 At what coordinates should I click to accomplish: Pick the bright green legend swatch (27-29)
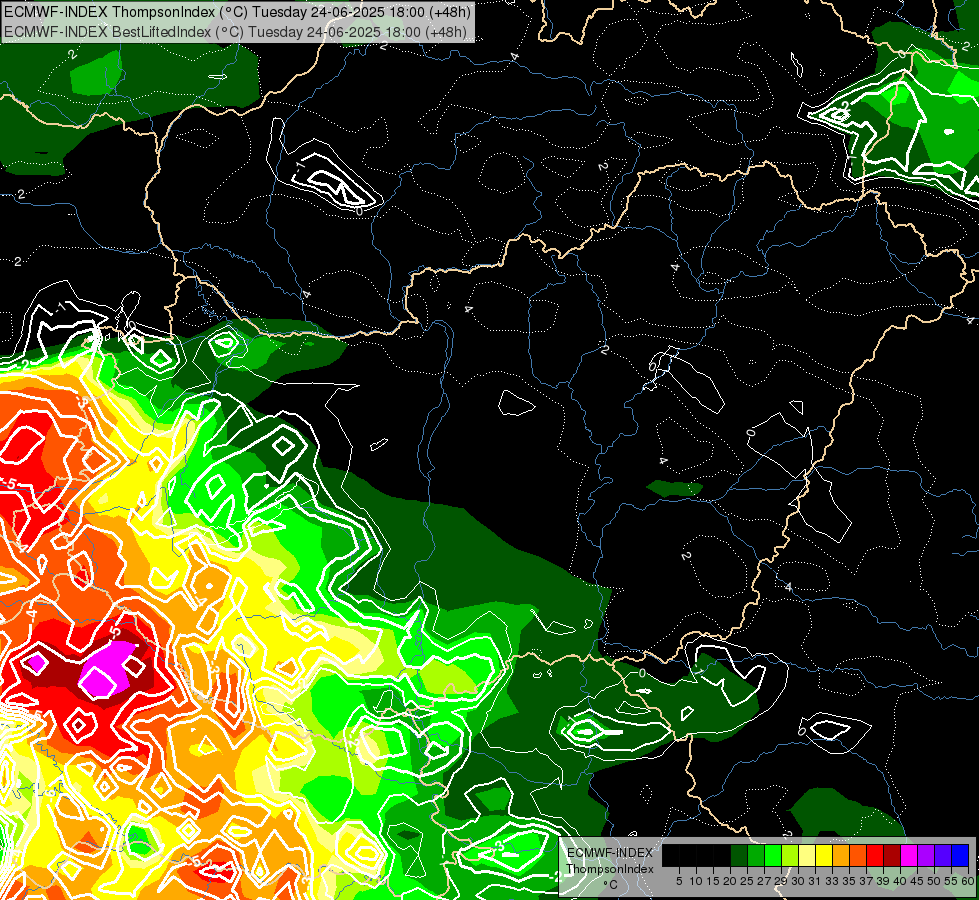click(x=773, y=855)
